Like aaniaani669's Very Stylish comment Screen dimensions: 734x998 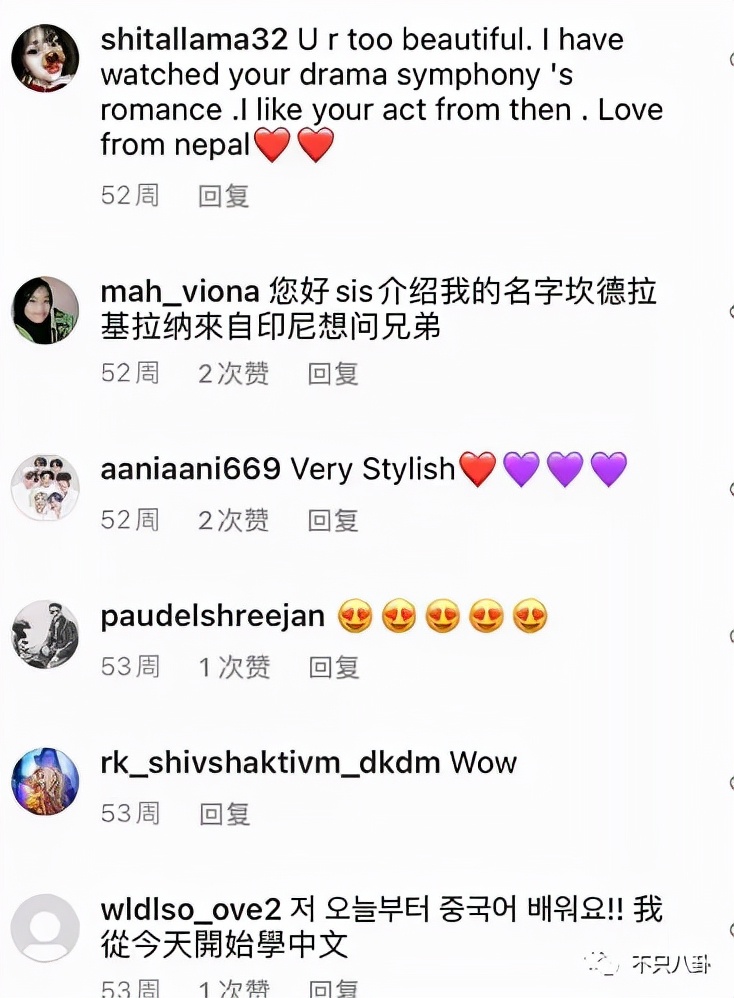731,489
